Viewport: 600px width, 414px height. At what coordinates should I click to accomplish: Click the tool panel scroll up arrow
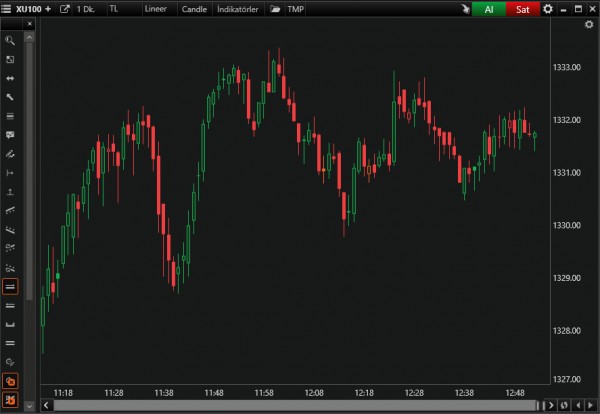(x=29, y=37)
